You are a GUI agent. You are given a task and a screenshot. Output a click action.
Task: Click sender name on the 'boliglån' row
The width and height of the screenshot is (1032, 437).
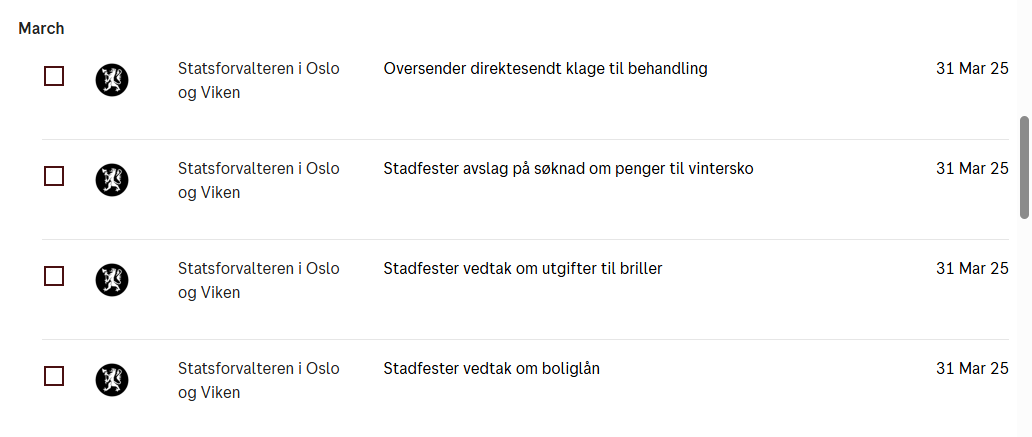pos(258,380)
